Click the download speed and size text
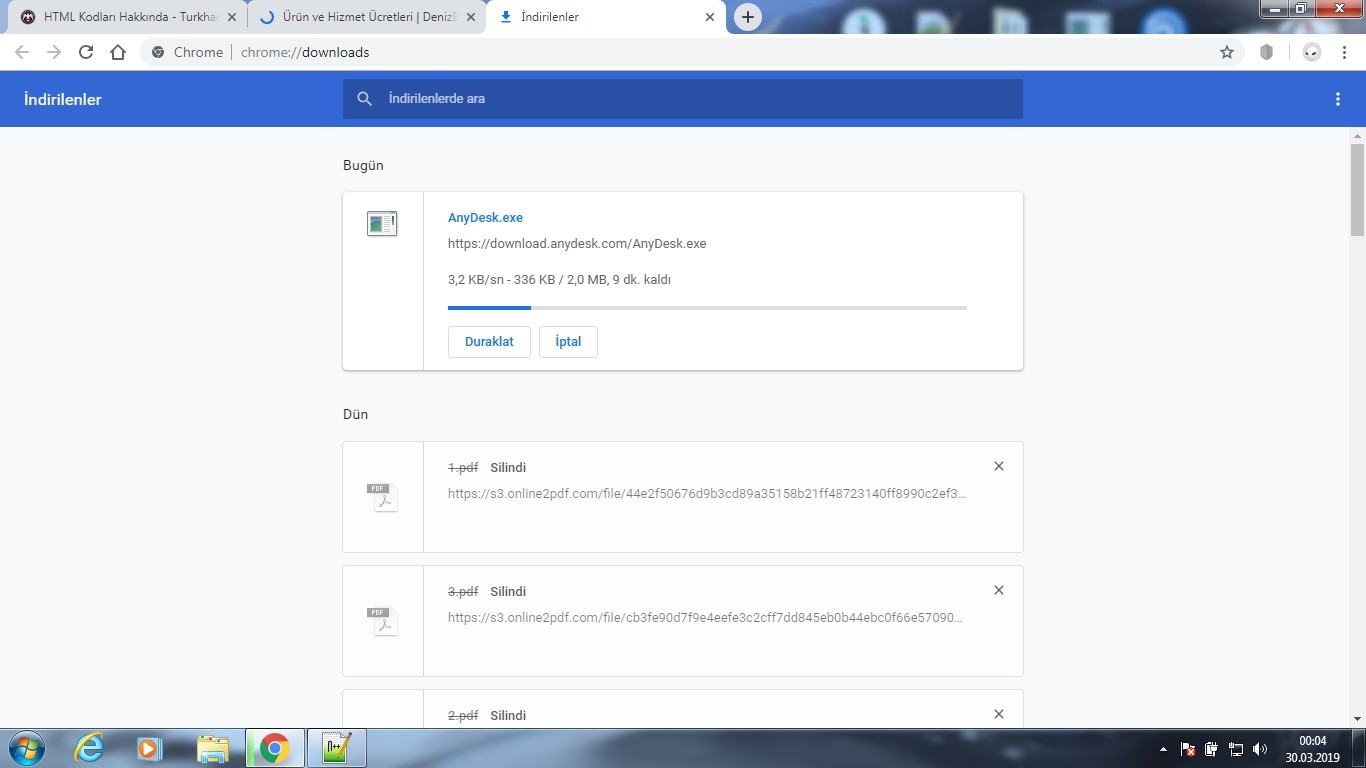The width and height of the screenshot is (1366, 768). [559, 279]
